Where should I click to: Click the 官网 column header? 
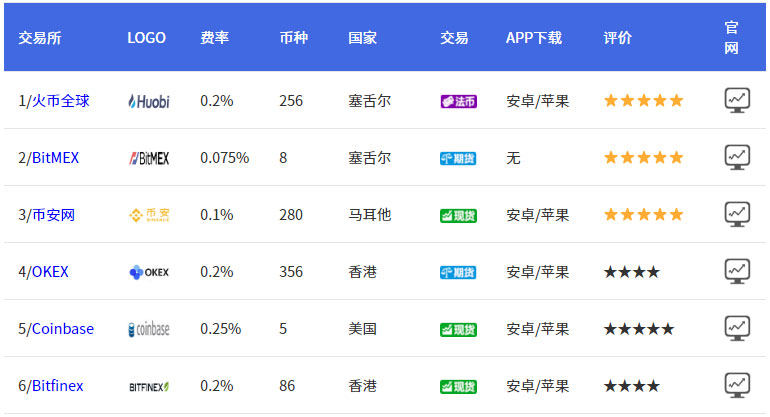(731, 38)
